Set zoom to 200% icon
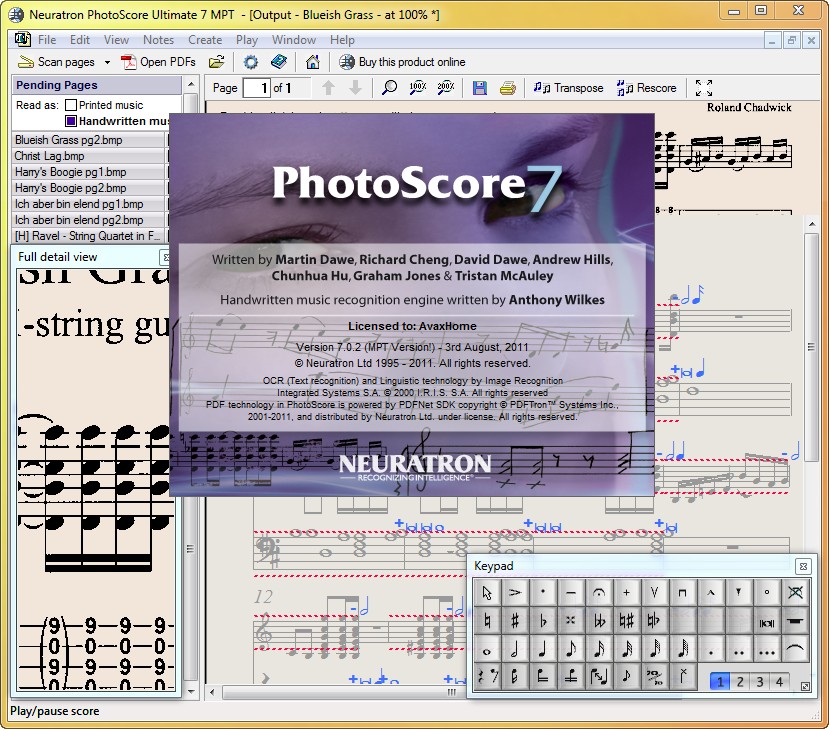Image resolution: width=829 pixels, height=729 pixels. coord(446,88)
